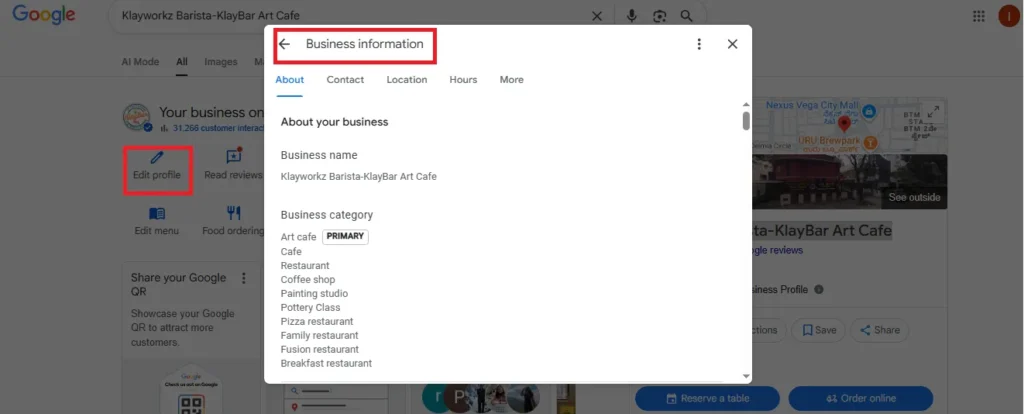Click Reserve a table button

point(707,398)
